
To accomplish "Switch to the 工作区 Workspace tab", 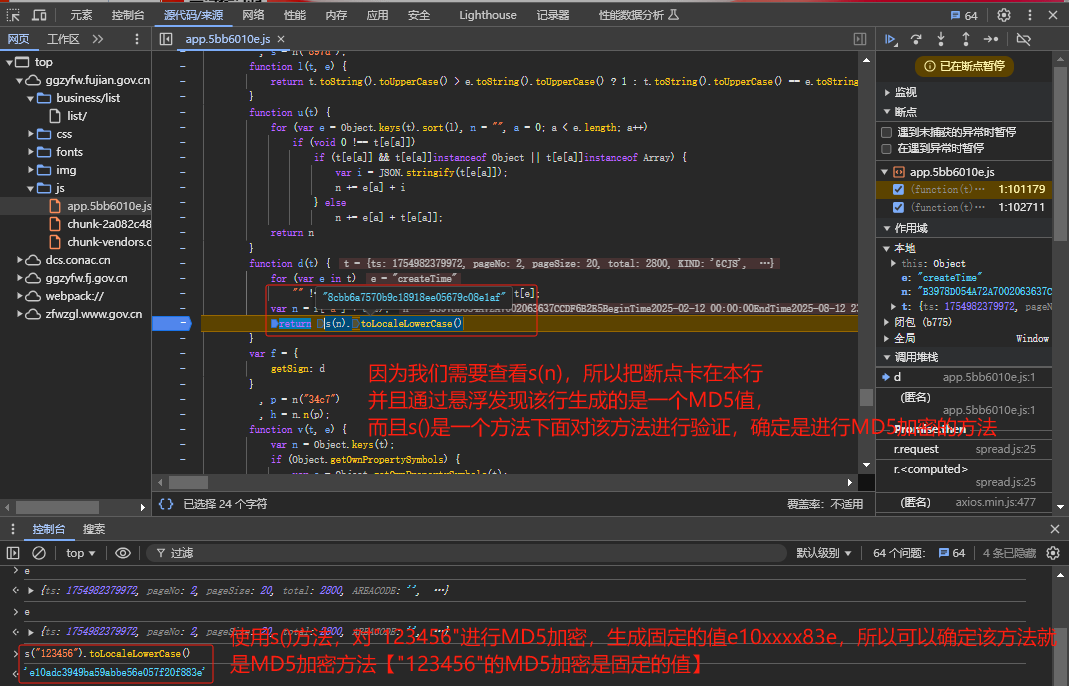I will pyautogui.click(x=63, y=39).
